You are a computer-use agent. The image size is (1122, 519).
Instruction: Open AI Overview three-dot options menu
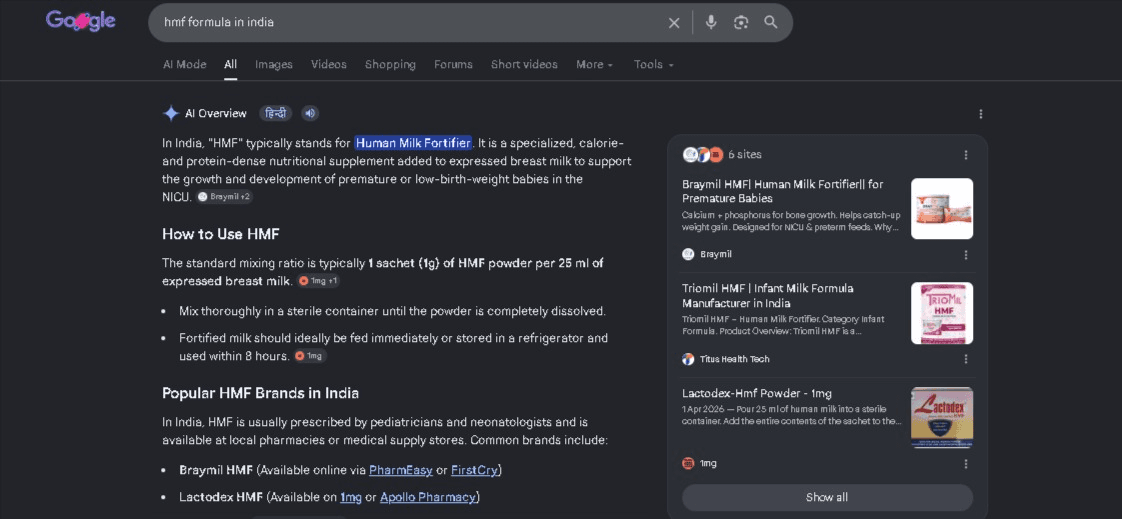point(980,114)
